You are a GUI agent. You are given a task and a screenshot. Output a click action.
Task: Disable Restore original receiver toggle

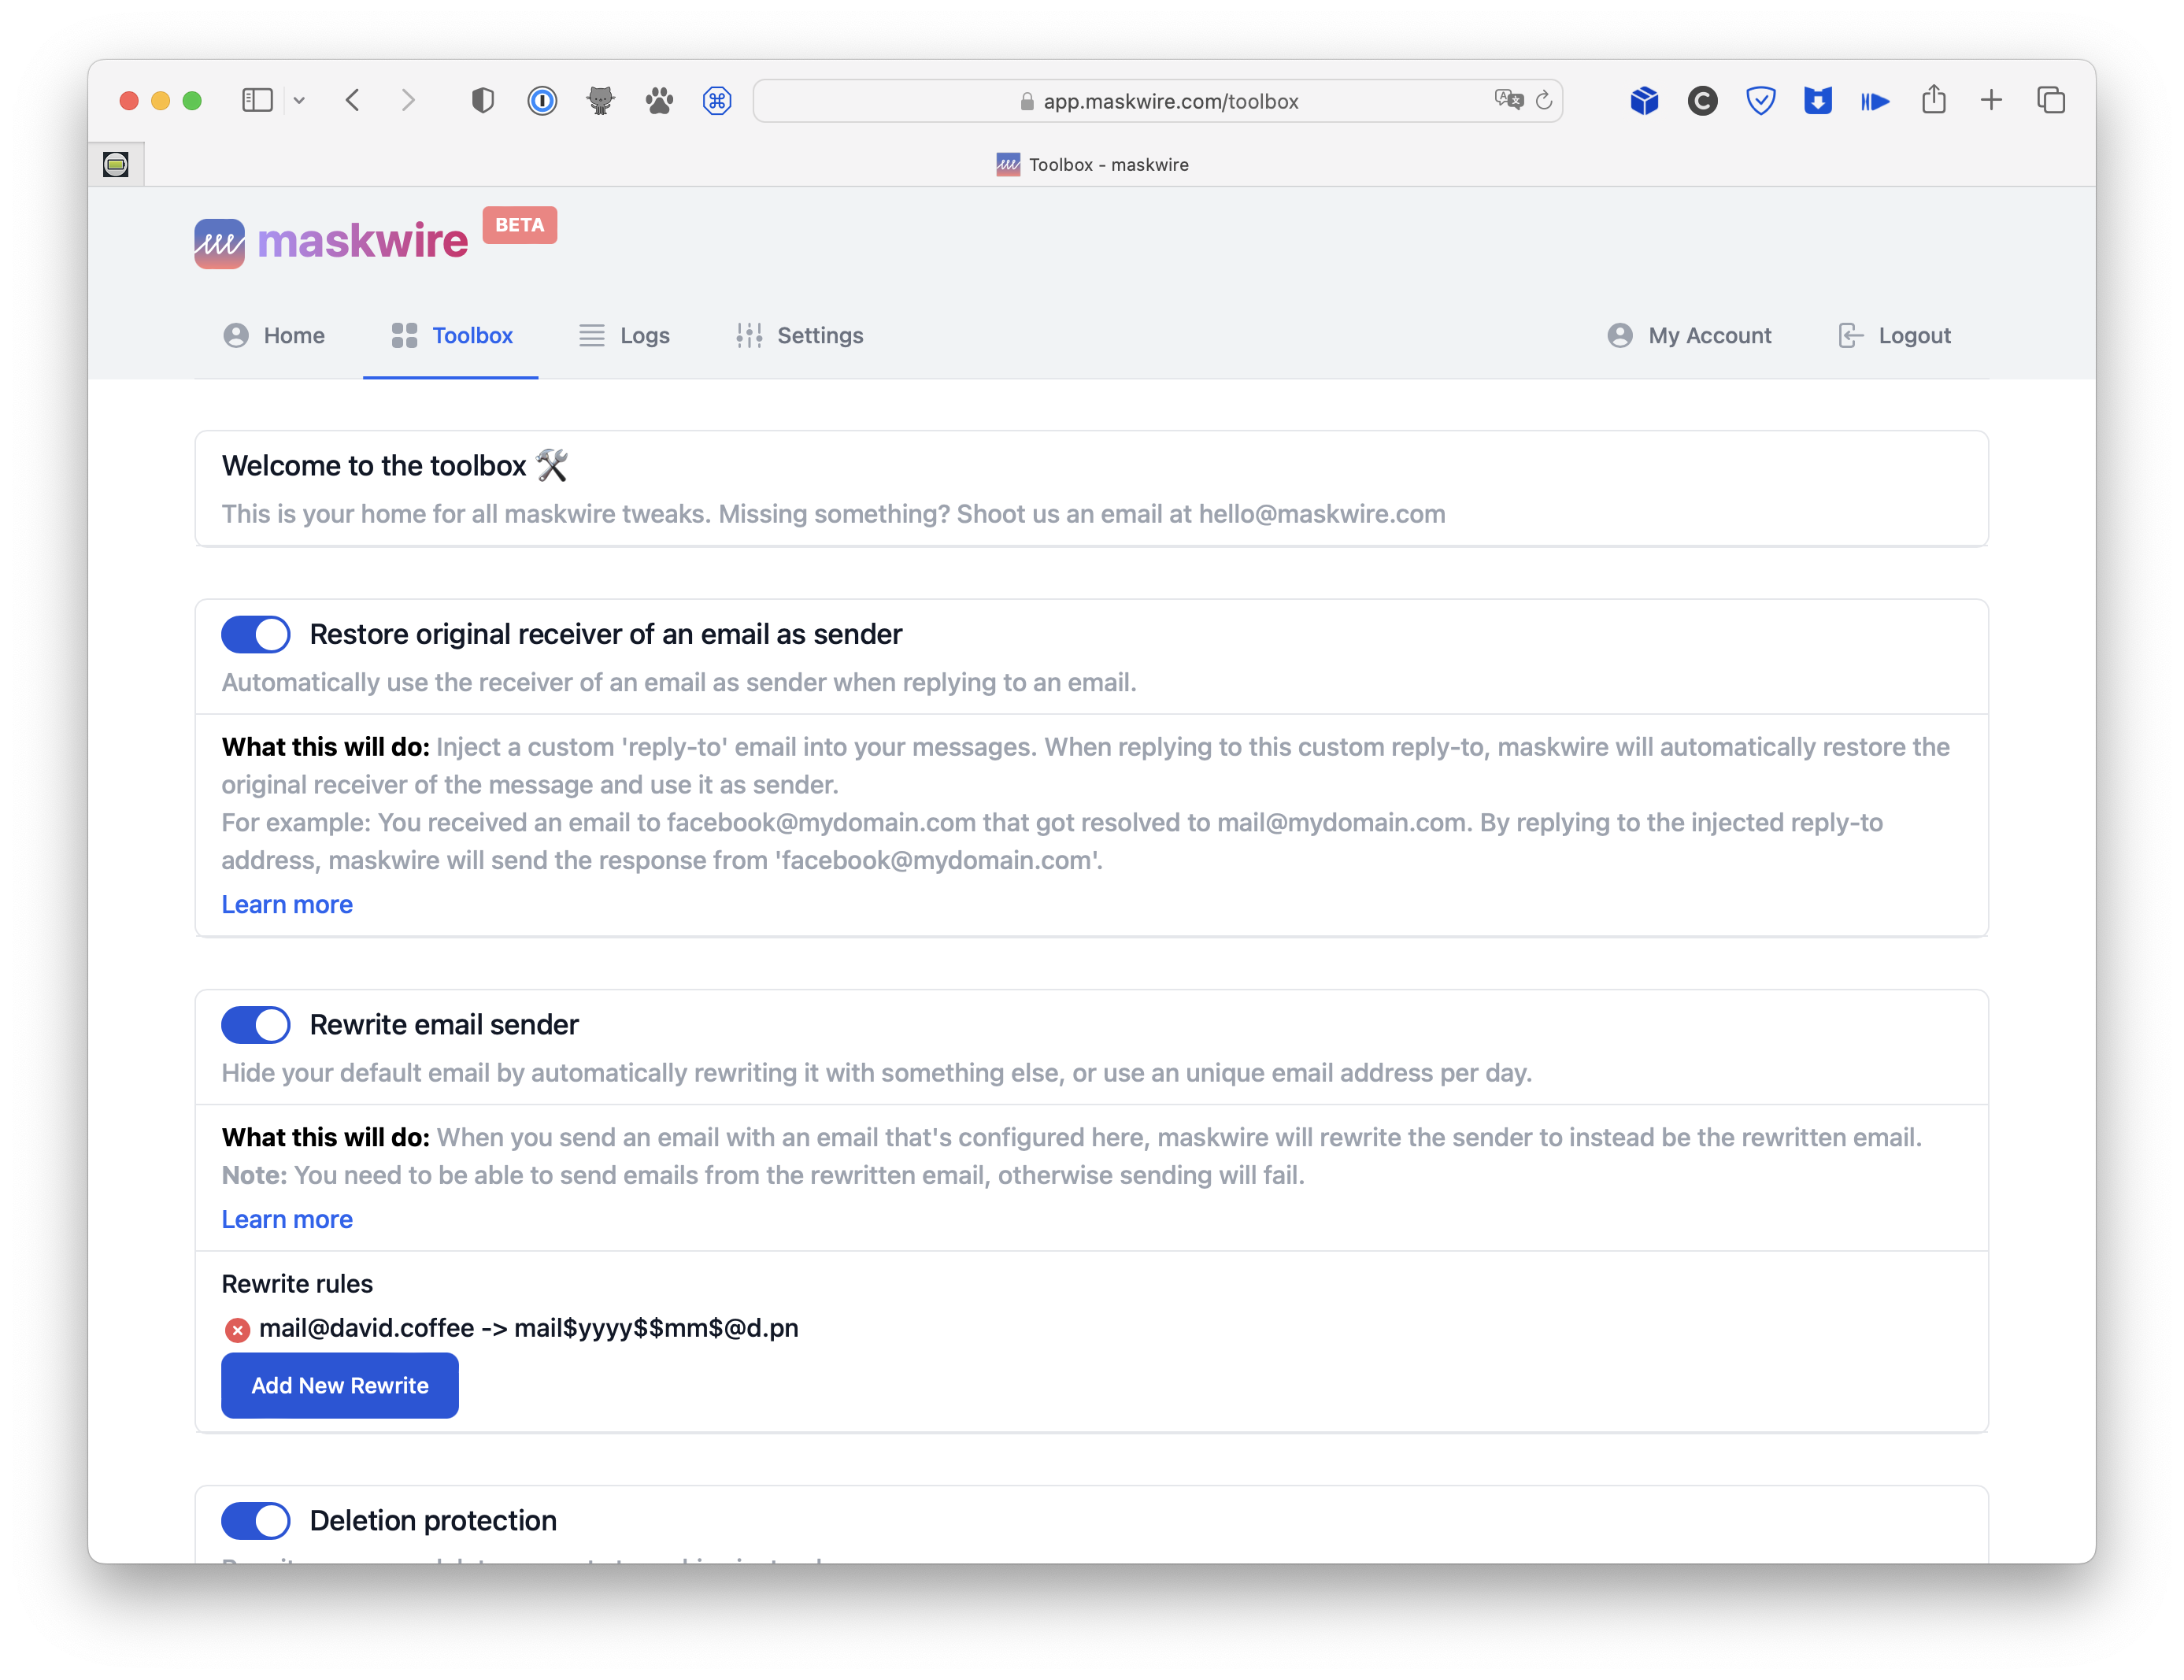[x=256, y=635]
